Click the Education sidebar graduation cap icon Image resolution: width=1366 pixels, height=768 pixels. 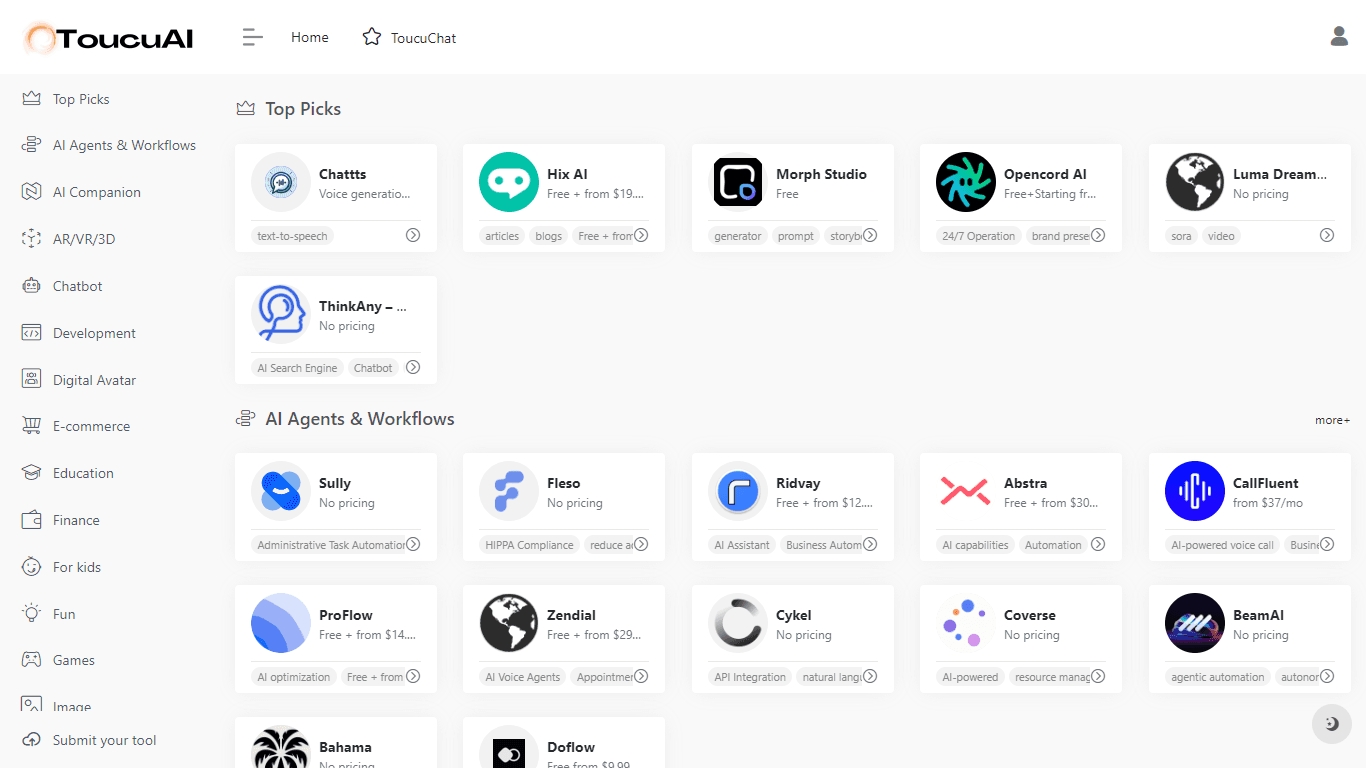32,473
